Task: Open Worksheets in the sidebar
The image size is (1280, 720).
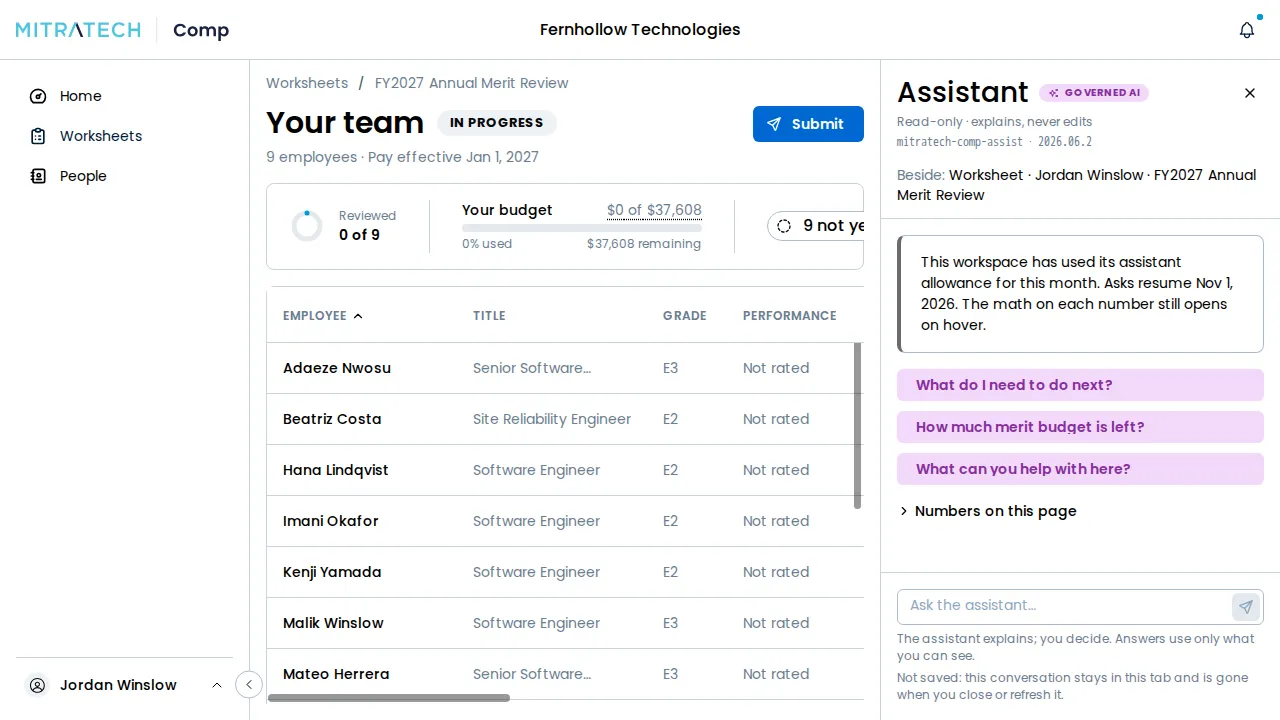Action: pos(124,136)
